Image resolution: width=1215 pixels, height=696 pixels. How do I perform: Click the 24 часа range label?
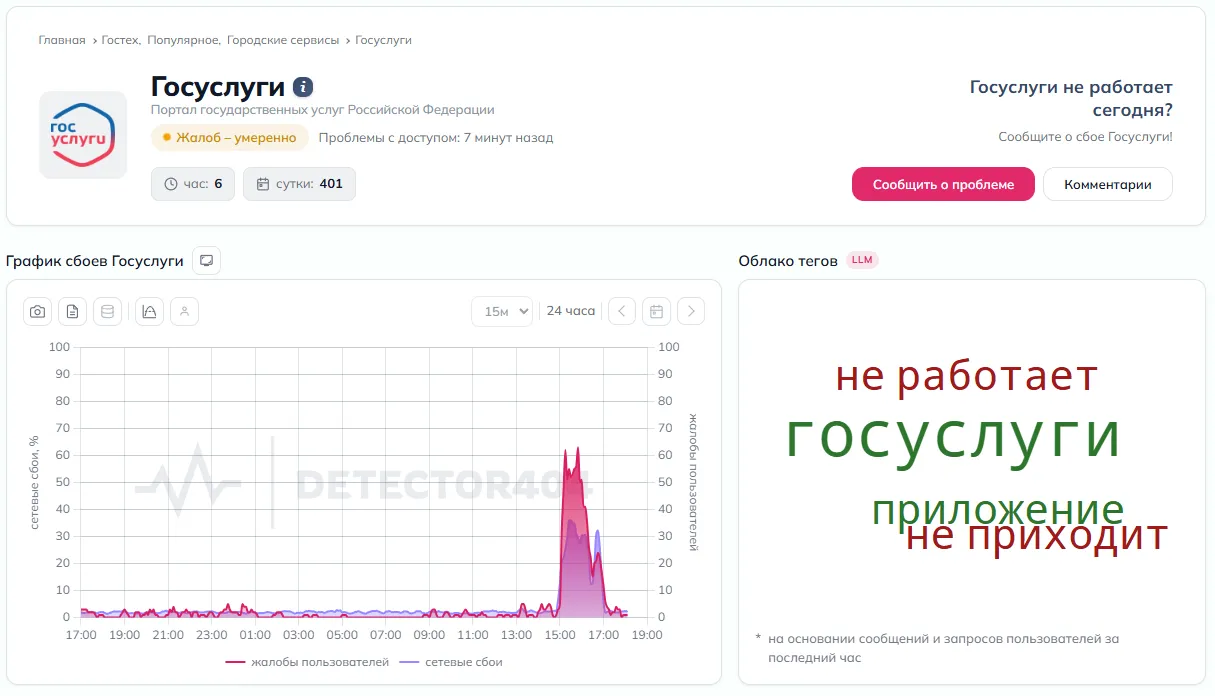(571, 311)
